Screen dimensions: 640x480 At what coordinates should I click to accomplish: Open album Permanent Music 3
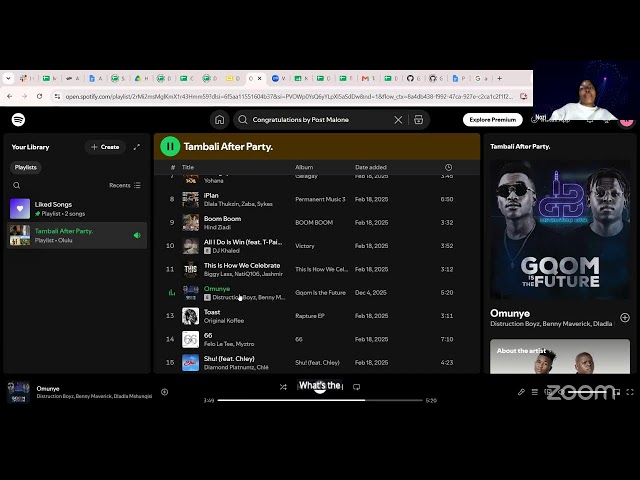point(320,199)
